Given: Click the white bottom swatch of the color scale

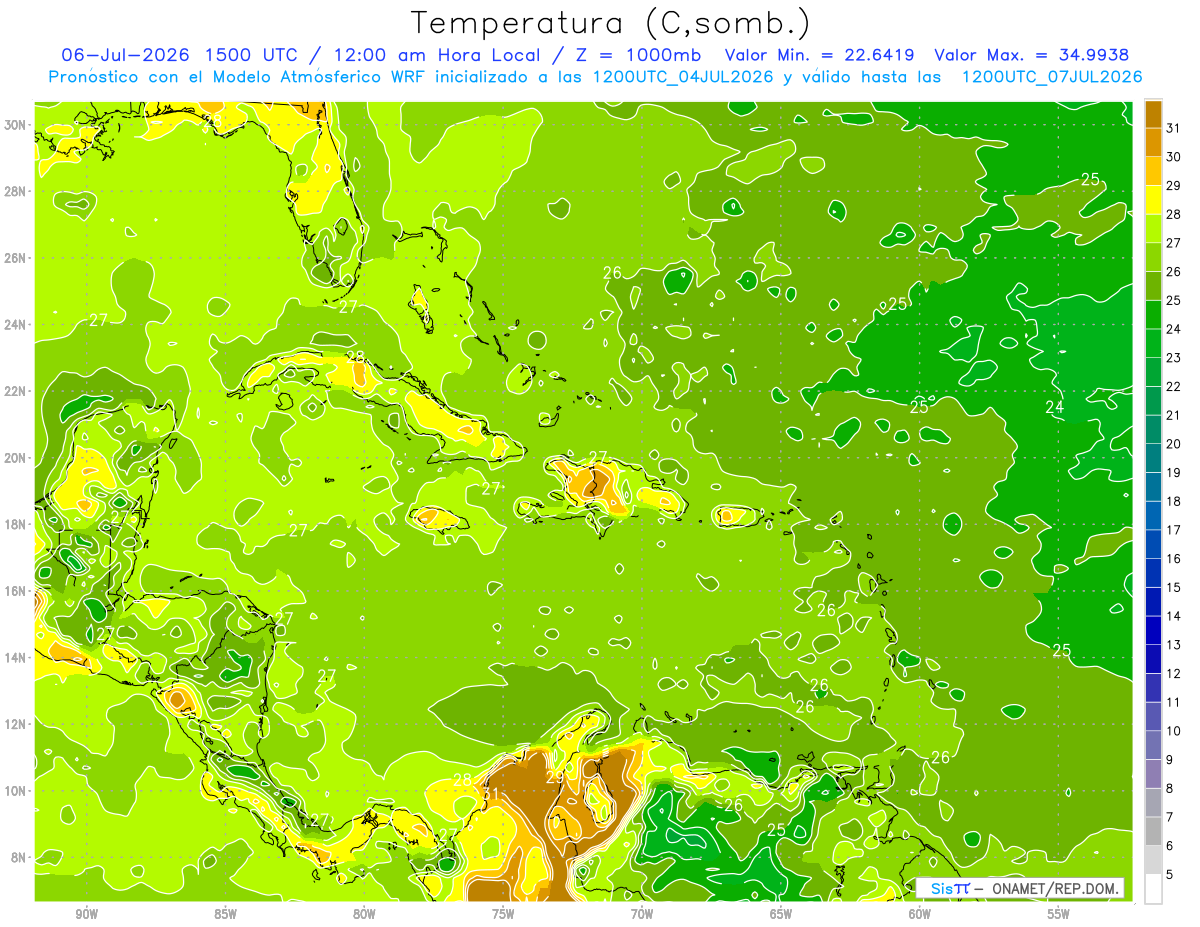Looking at the screenshot, I should click(x=1153, y=889).
